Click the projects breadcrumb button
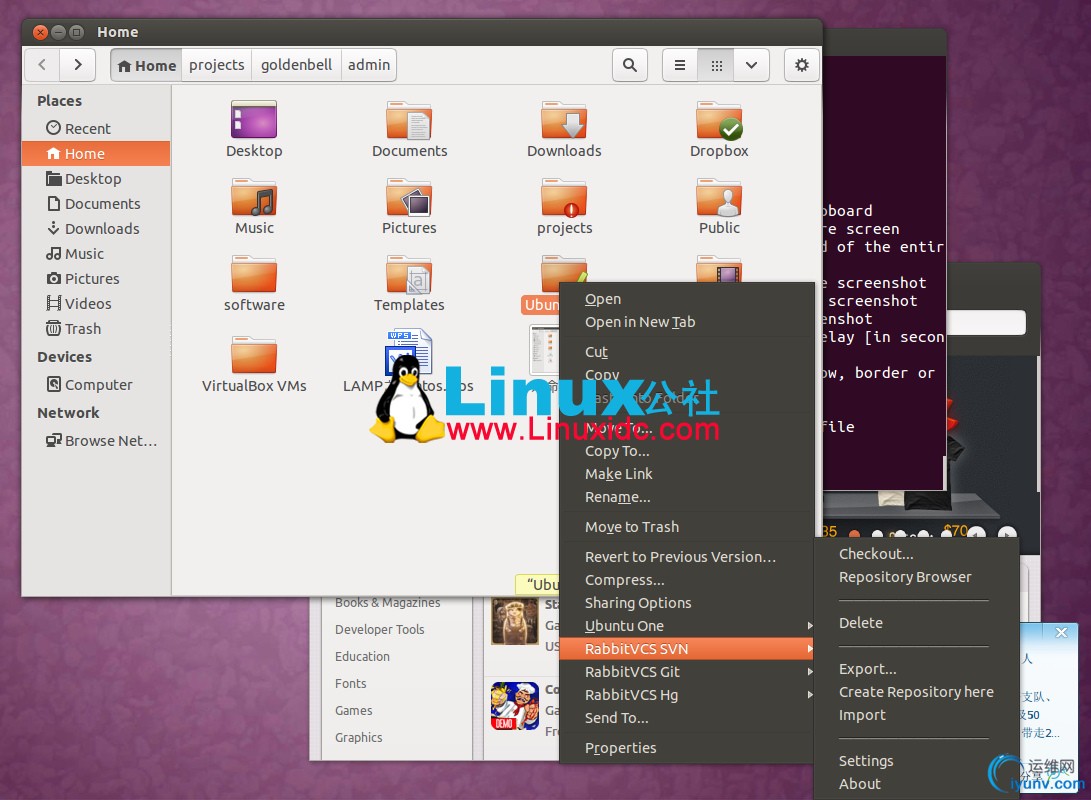This screenshot has width=1091, height=800. click(217, 65)
